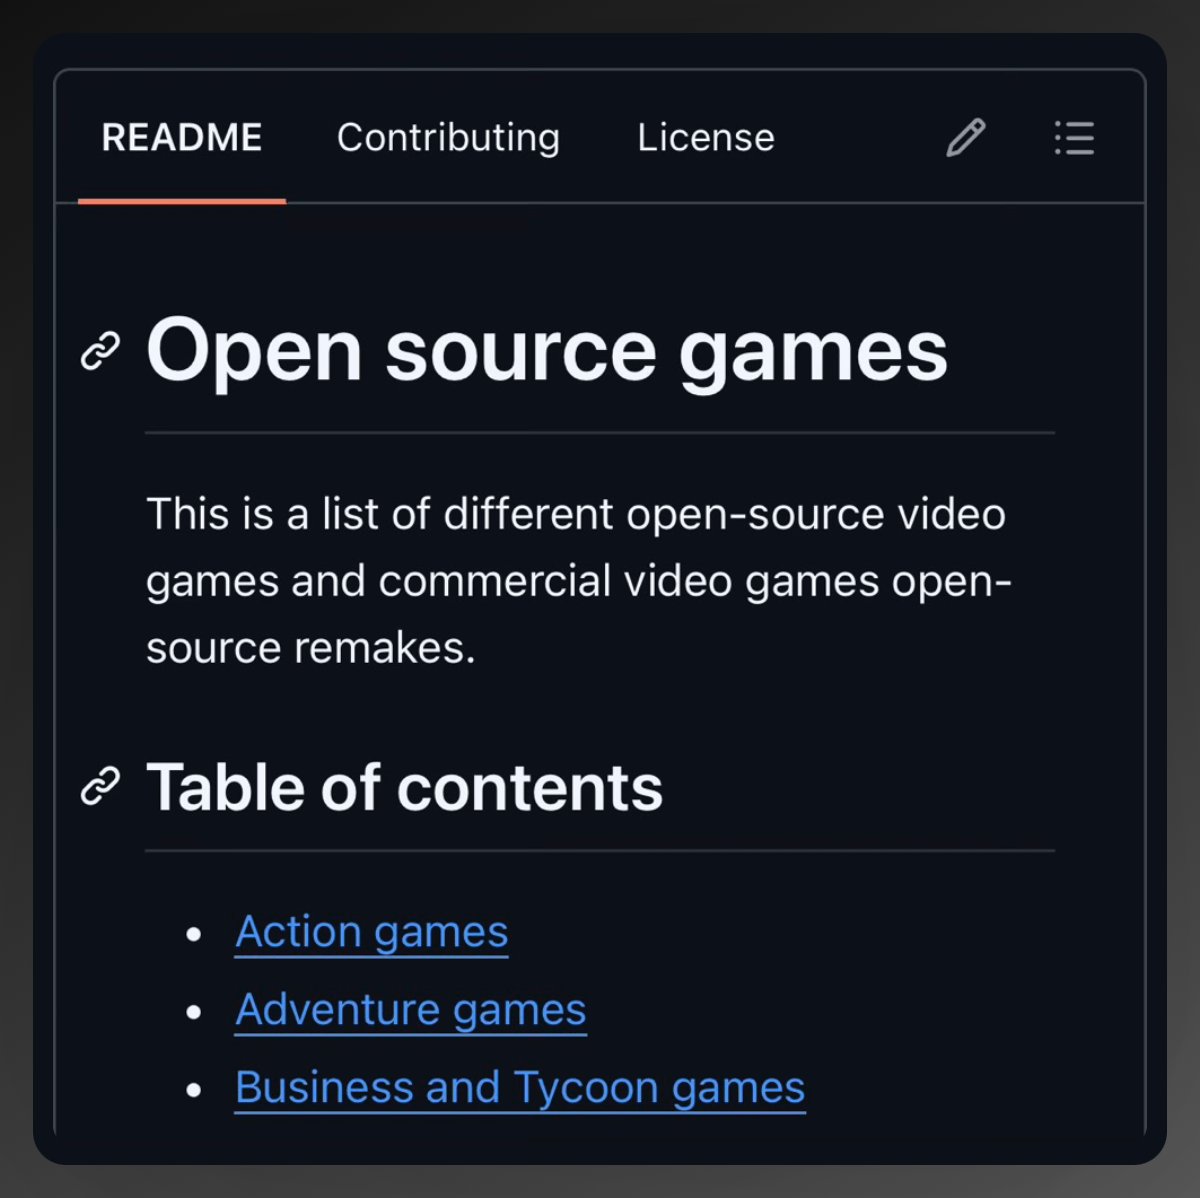Select the Open source games heading
This screenshot has height=1198, width=1200.
[x=547, y=351]
